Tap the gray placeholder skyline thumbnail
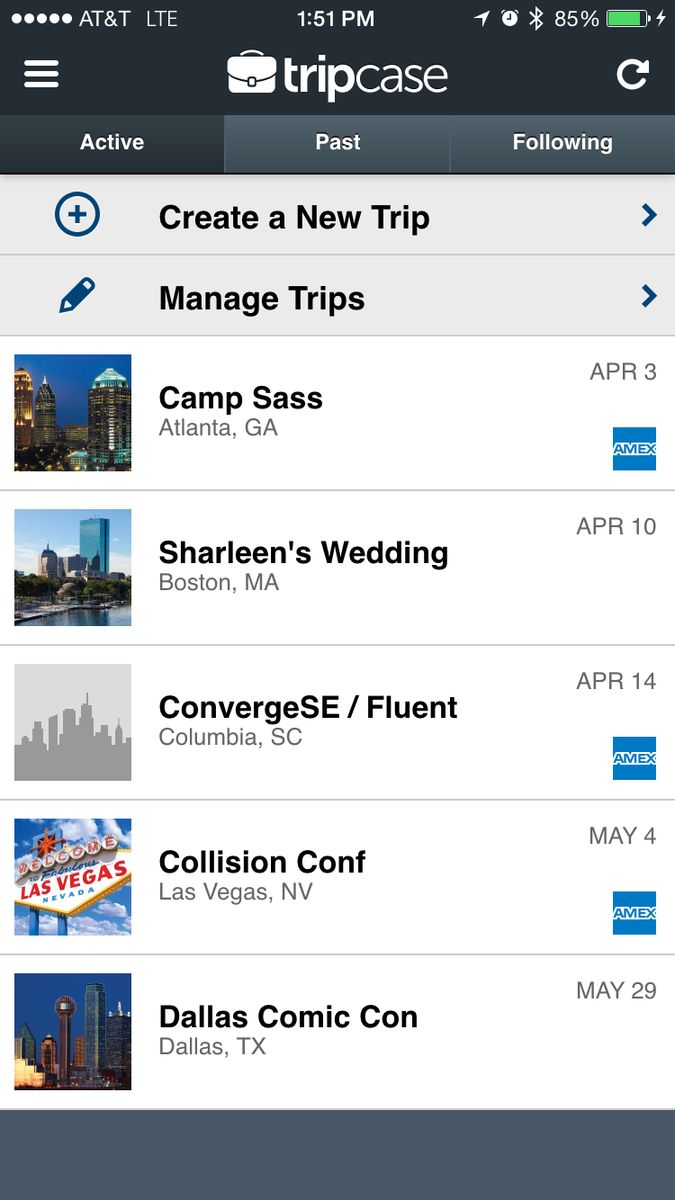675x1200 pixels. pyautogui.click(x=73, y=722)
